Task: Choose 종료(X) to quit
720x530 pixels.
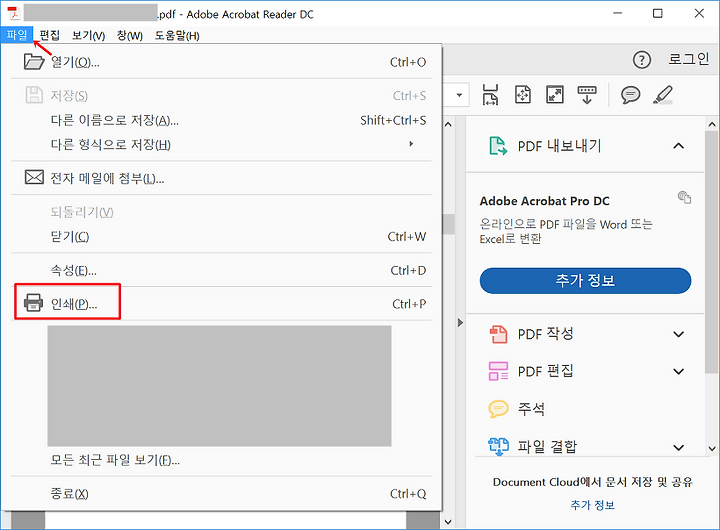Action: pyautogui.click(x=221, y=494)
